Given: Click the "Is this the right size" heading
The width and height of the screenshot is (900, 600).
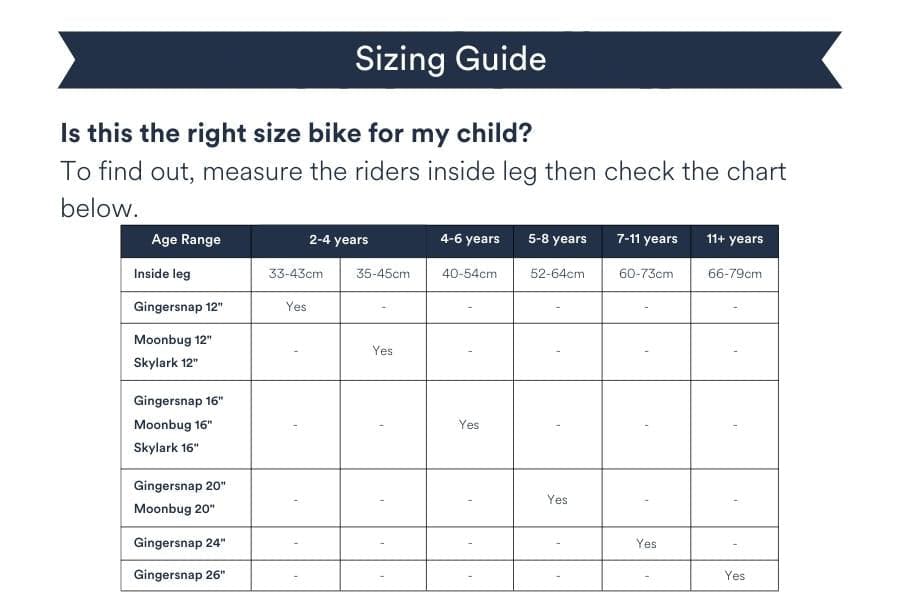Looking at the screenshot, I should (x=295, y=133).
